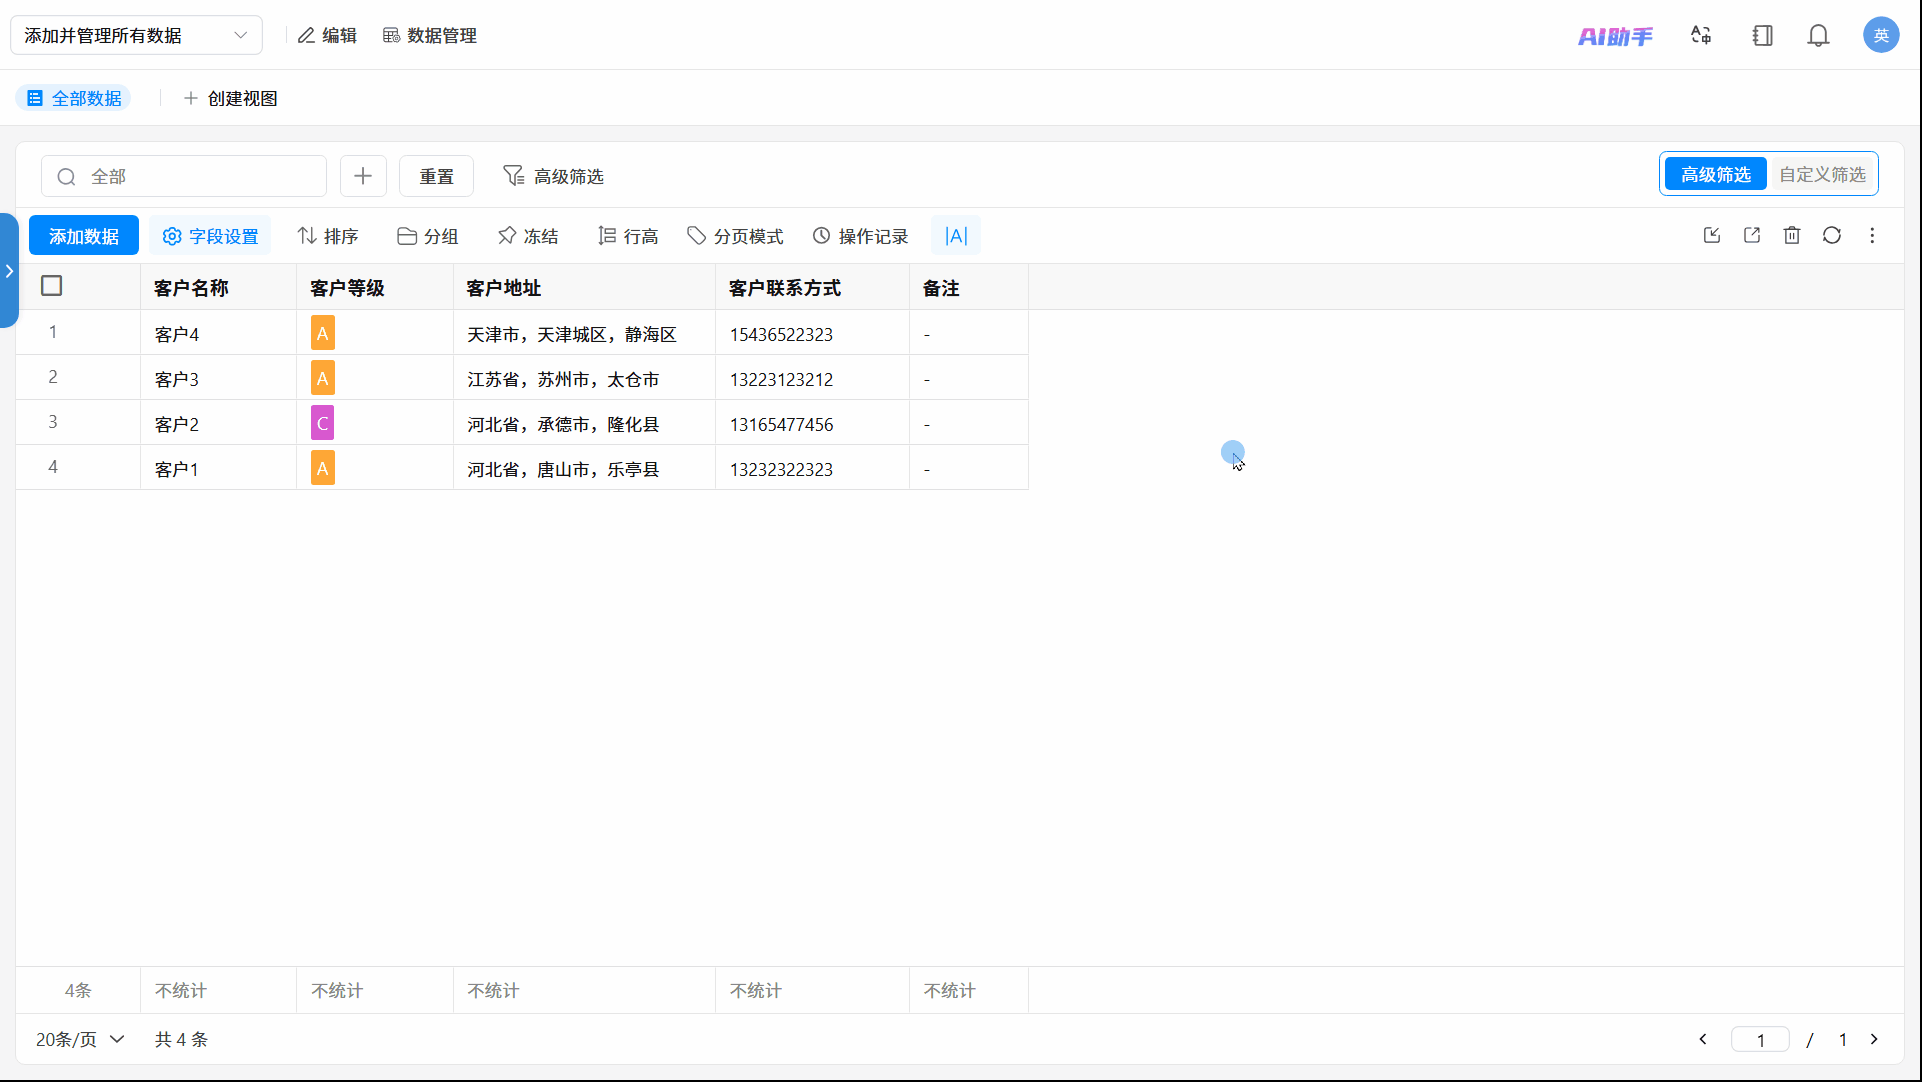Click the 客户4 name cell
1922x1082 pixels.
219,333
